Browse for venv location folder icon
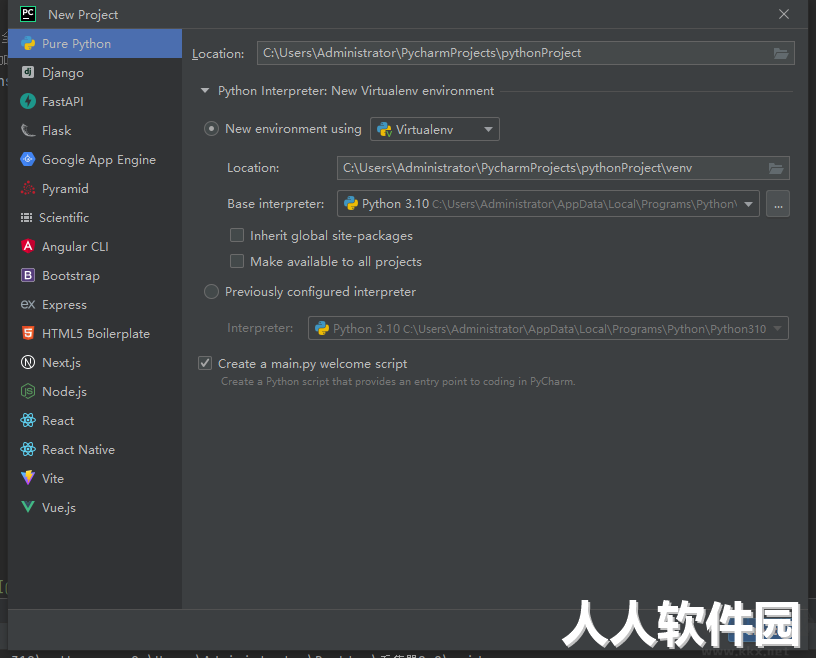The height and width of the screenshot is (658, 816). (776, 168)
